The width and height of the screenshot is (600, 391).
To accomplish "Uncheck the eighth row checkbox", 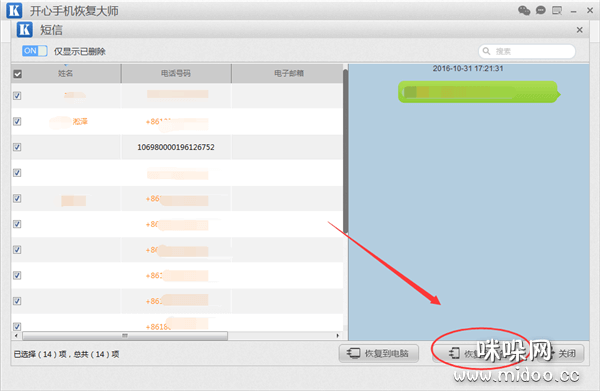I will (17, 275).
